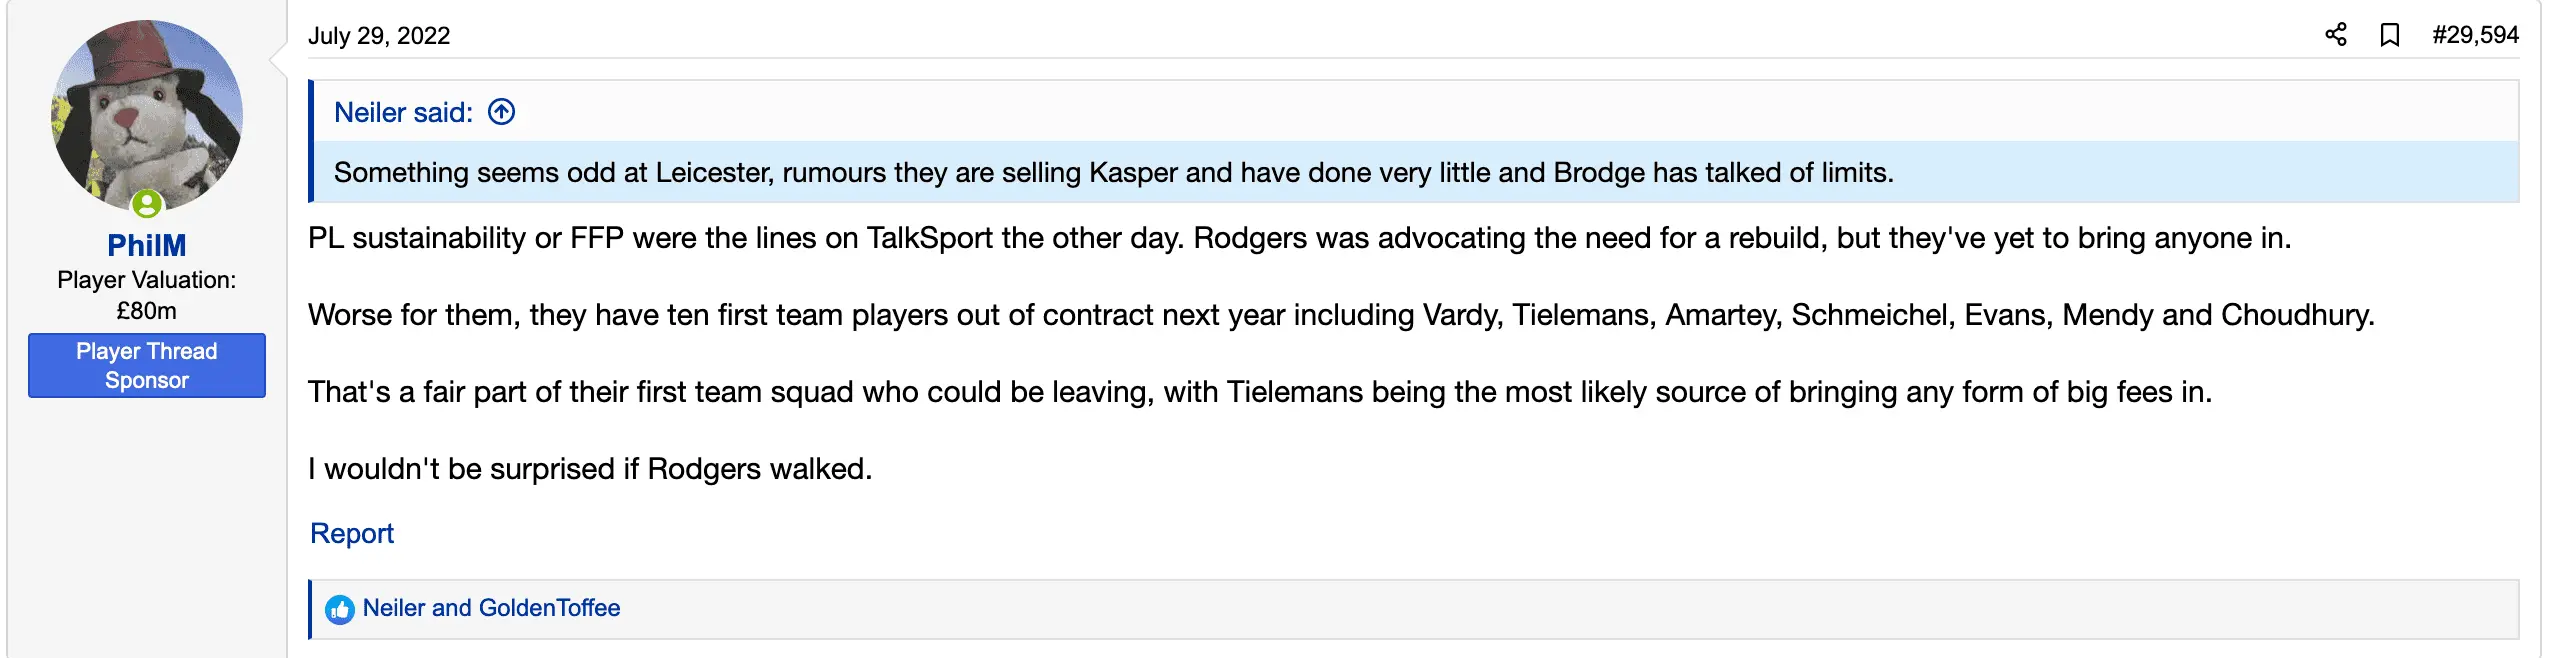Viewport: 2554px width, 658px height.
Task: Click the green online status badge
Action: [x=147, y=204]
